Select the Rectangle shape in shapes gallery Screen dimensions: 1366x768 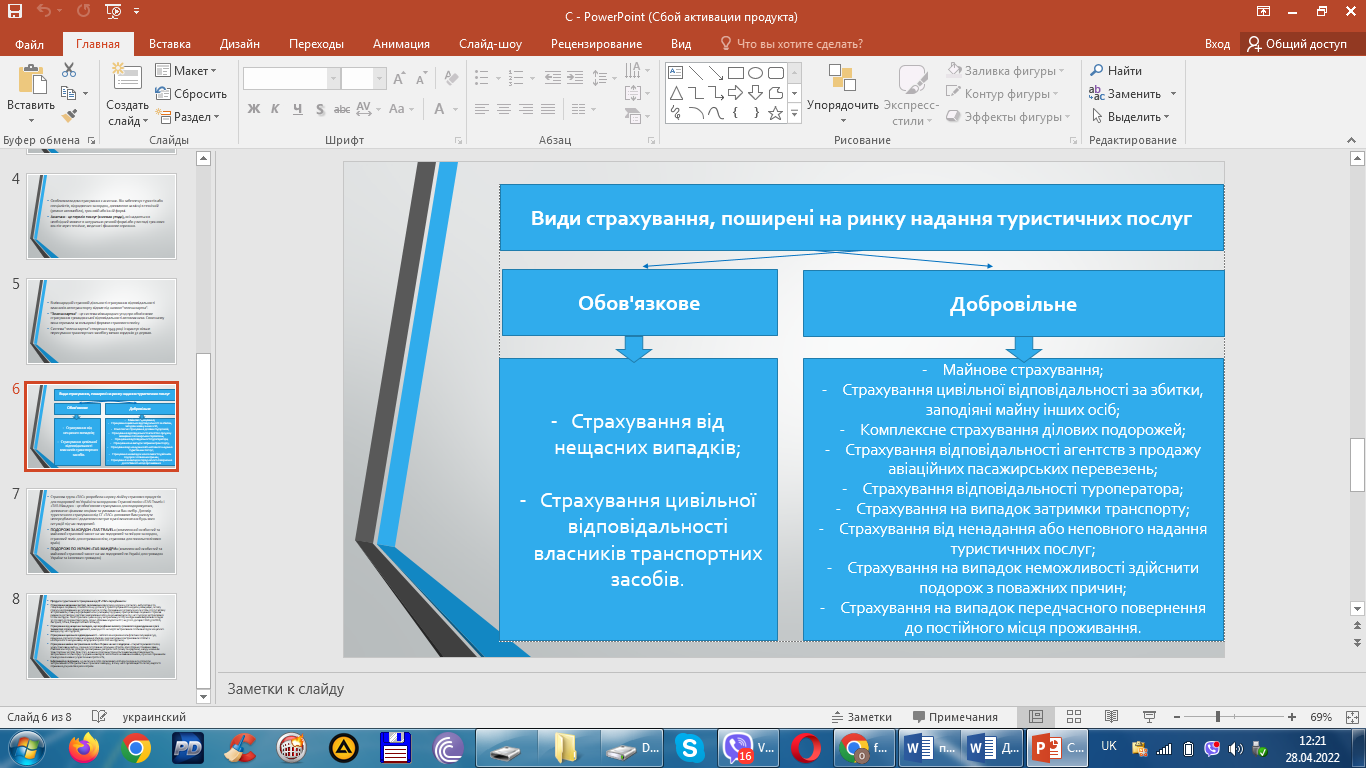click(735, 73)
